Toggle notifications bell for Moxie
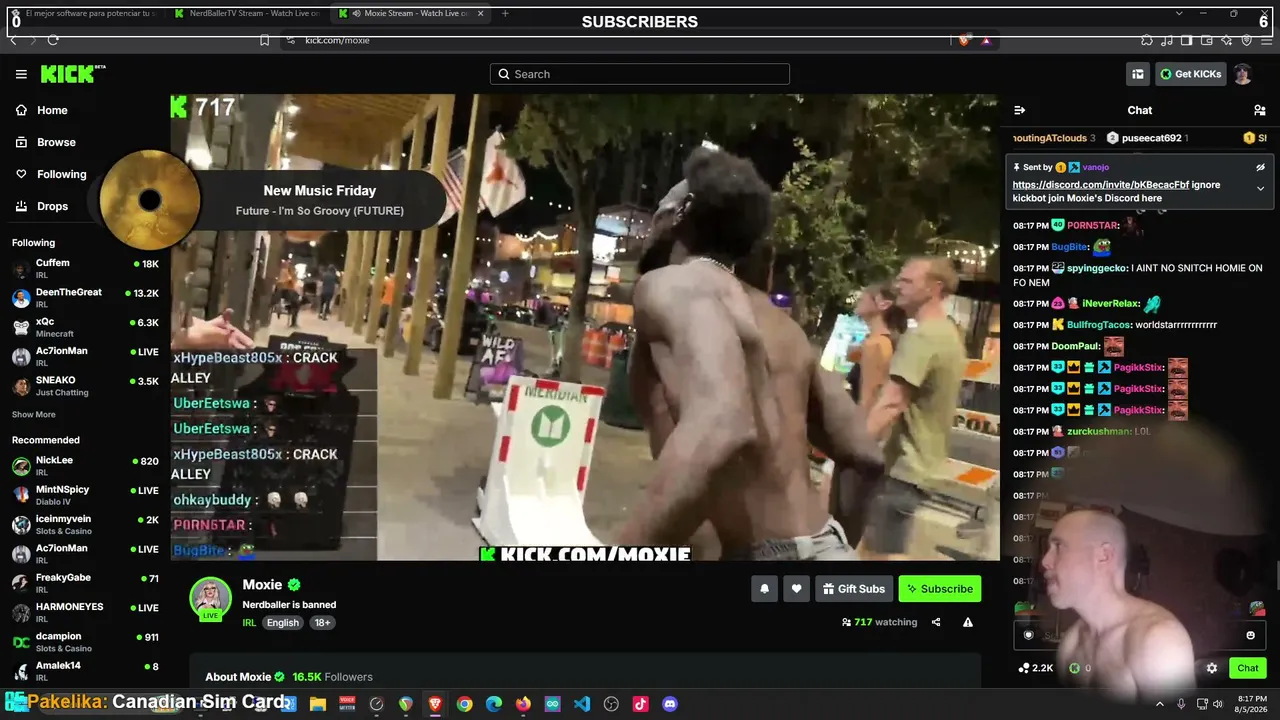The image size is (1280, 720). (764, 589)
